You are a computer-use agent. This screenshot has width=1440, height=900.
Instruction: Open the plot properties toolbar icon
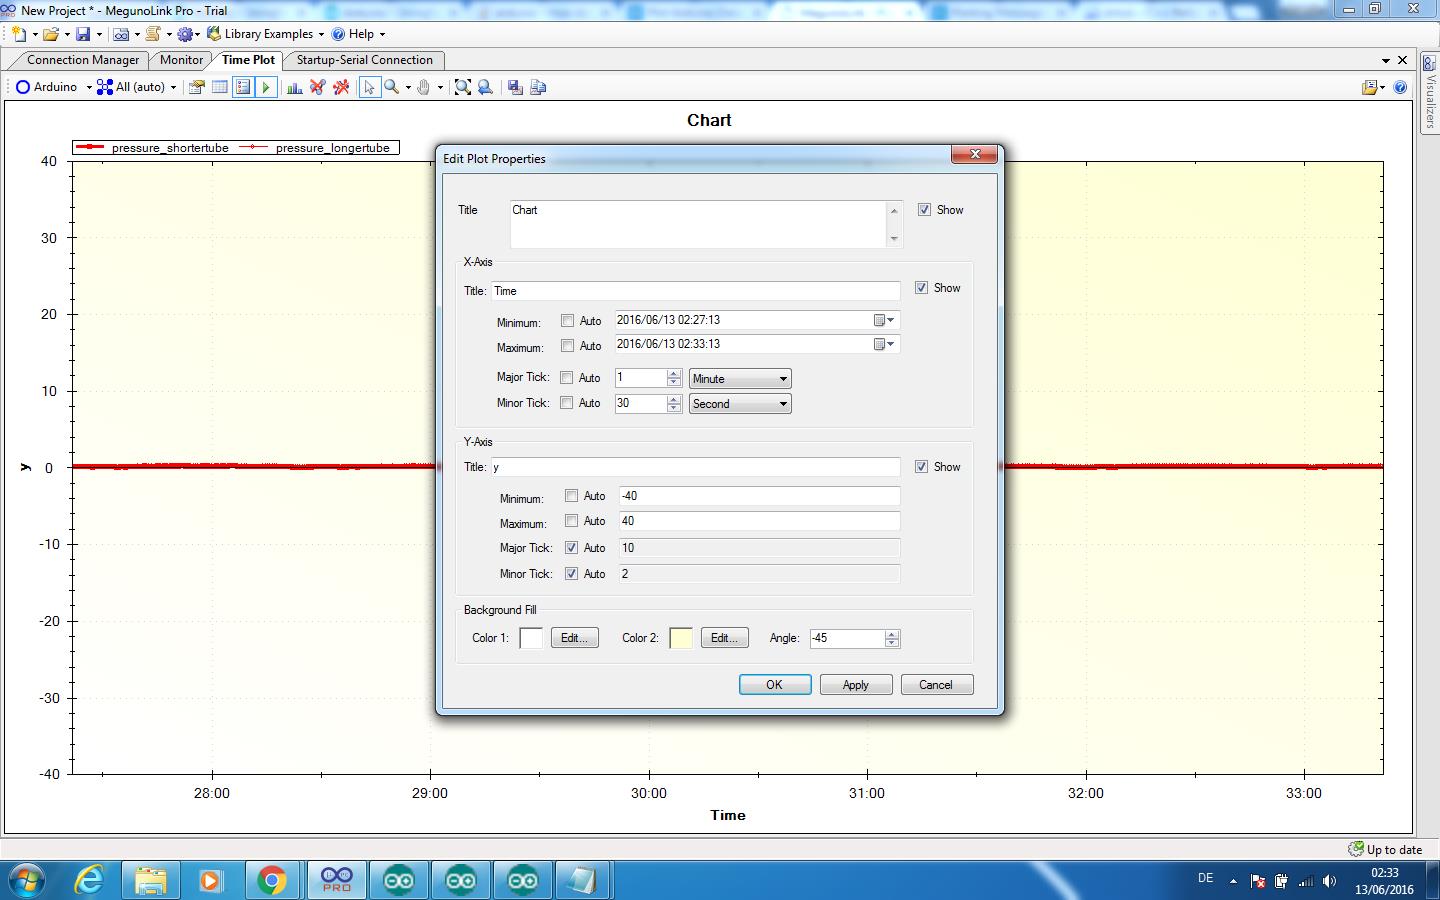click(196, 87)
